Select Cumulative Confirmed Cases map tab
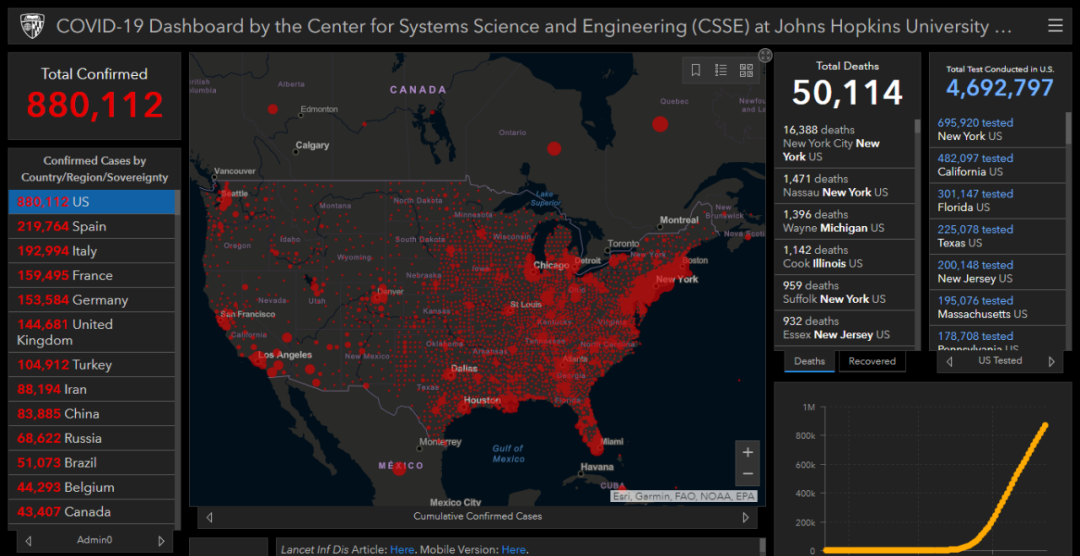This screenshot has width=1080, height=556. [477, 516]
